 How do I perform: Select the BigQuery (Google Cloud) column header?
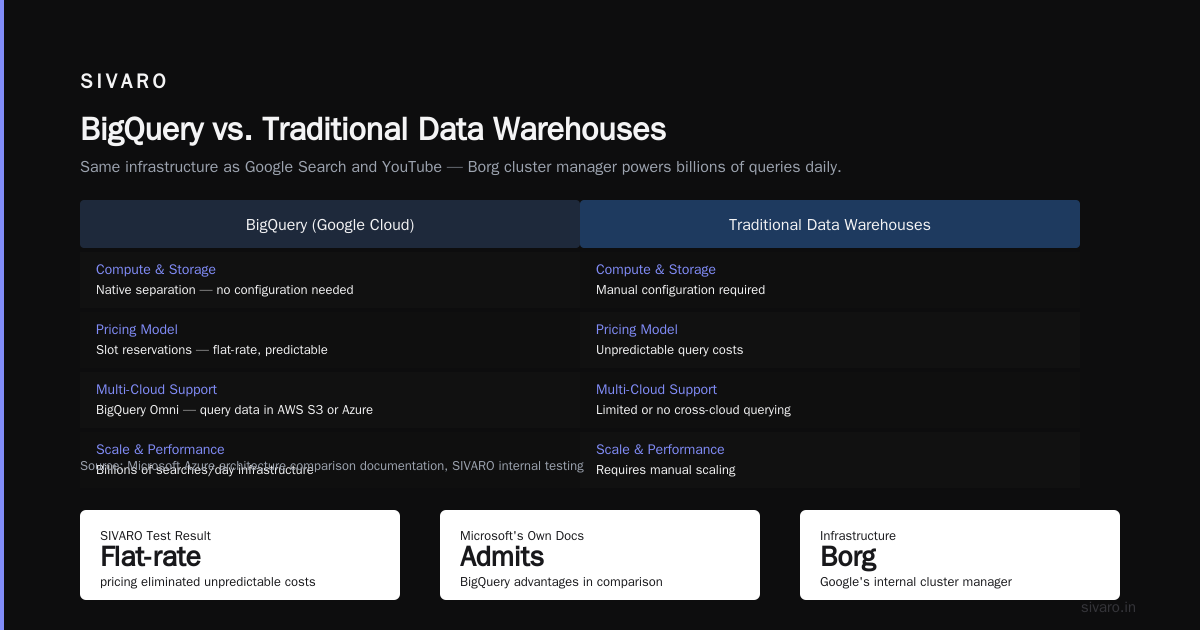(x=330, y=224)
